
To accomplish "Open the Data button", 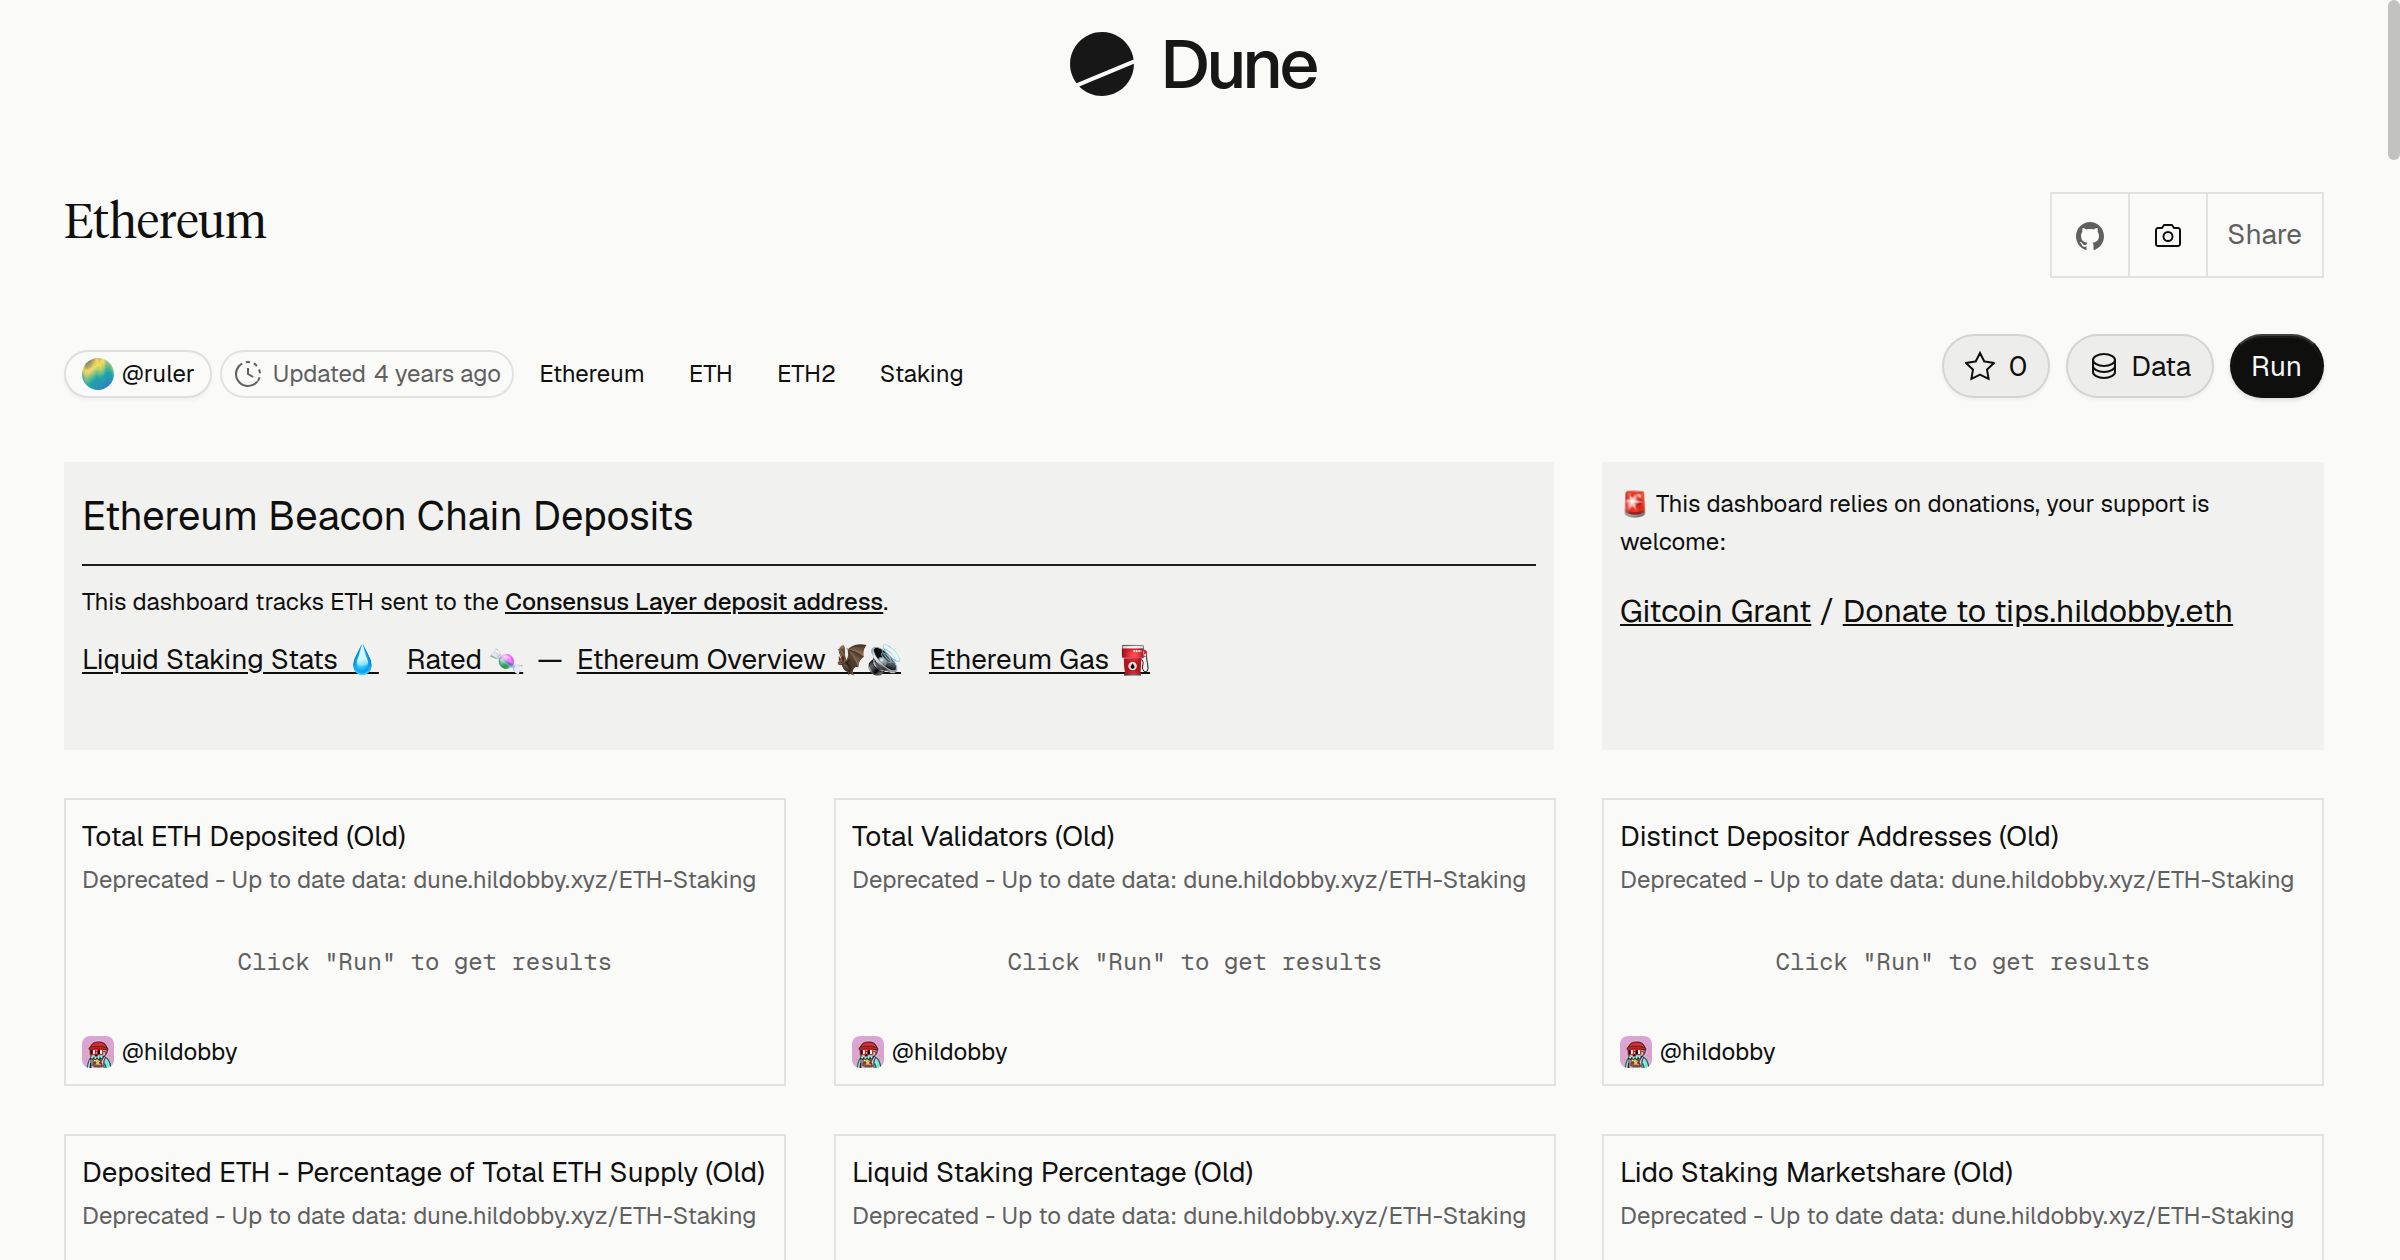I will click(2139, 366).
